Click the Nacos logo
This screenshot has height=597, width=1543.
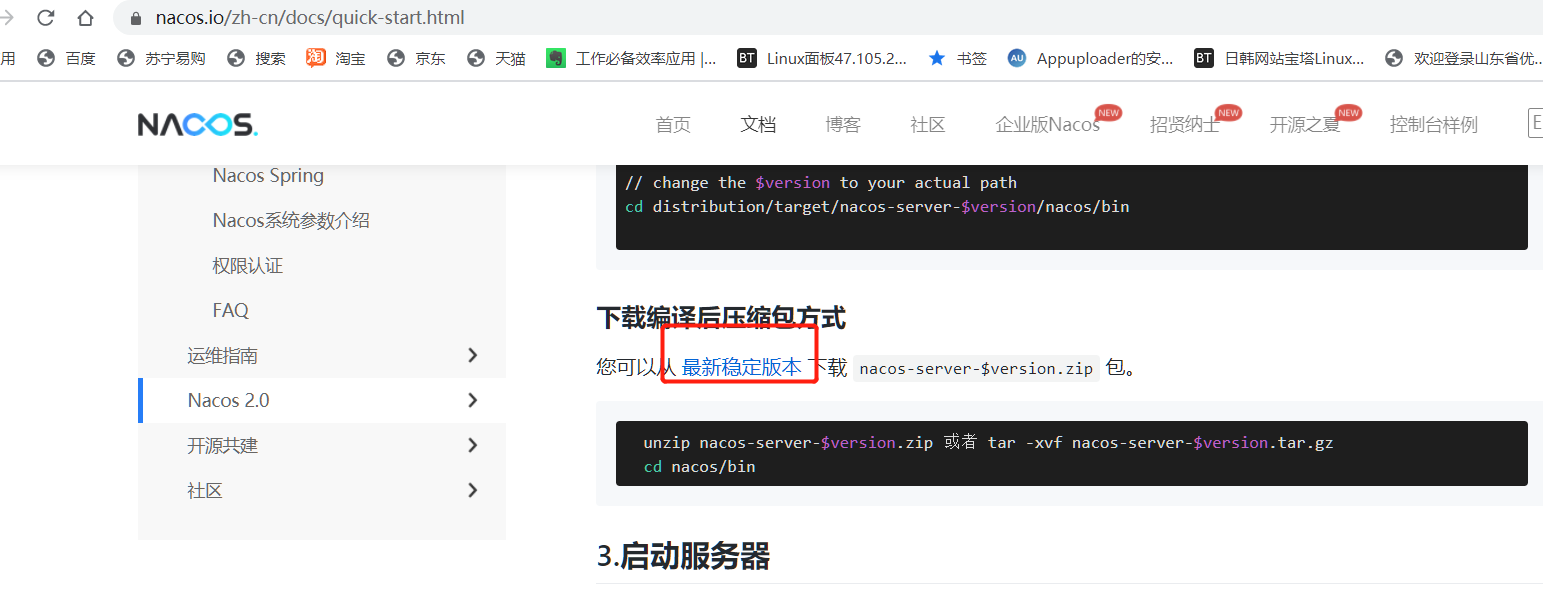[197, 124]
